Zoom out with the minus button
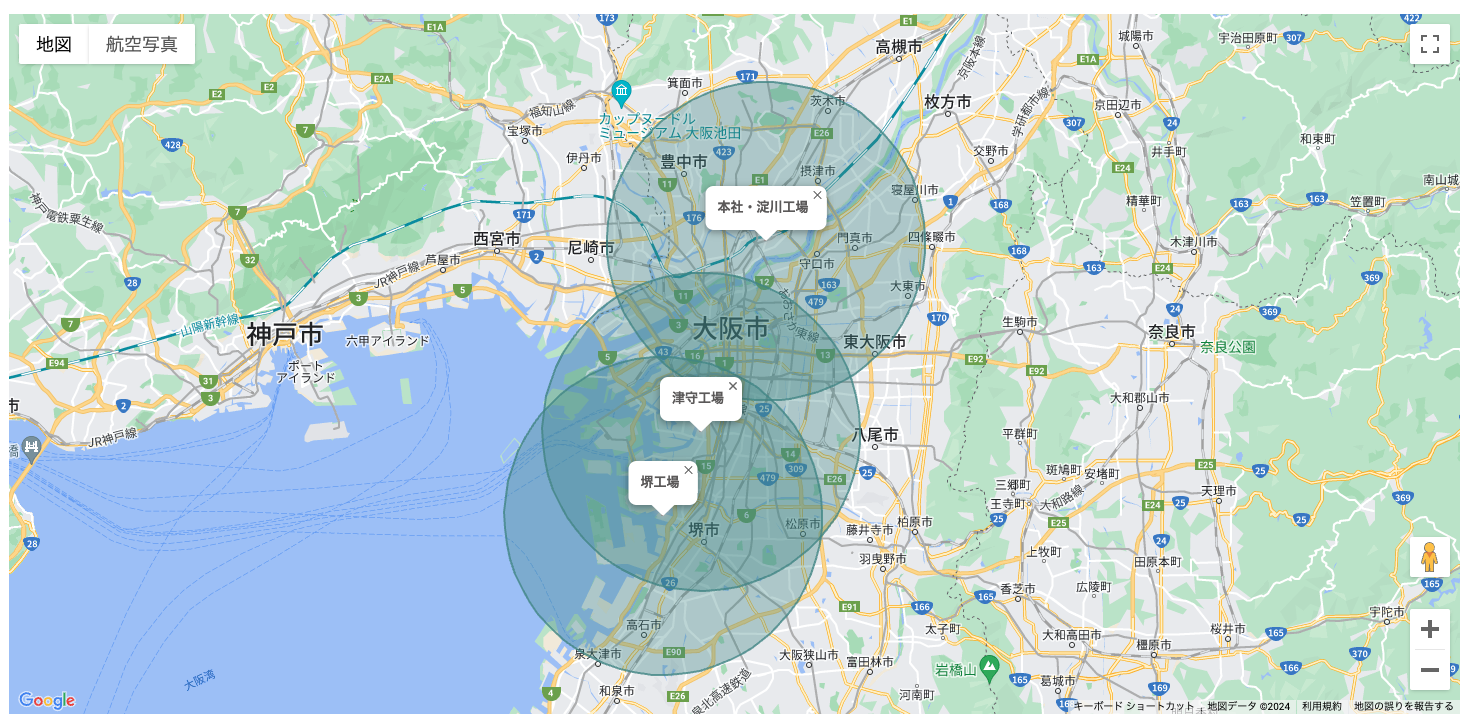The image size is (1470, 726). coord(1430,670)
